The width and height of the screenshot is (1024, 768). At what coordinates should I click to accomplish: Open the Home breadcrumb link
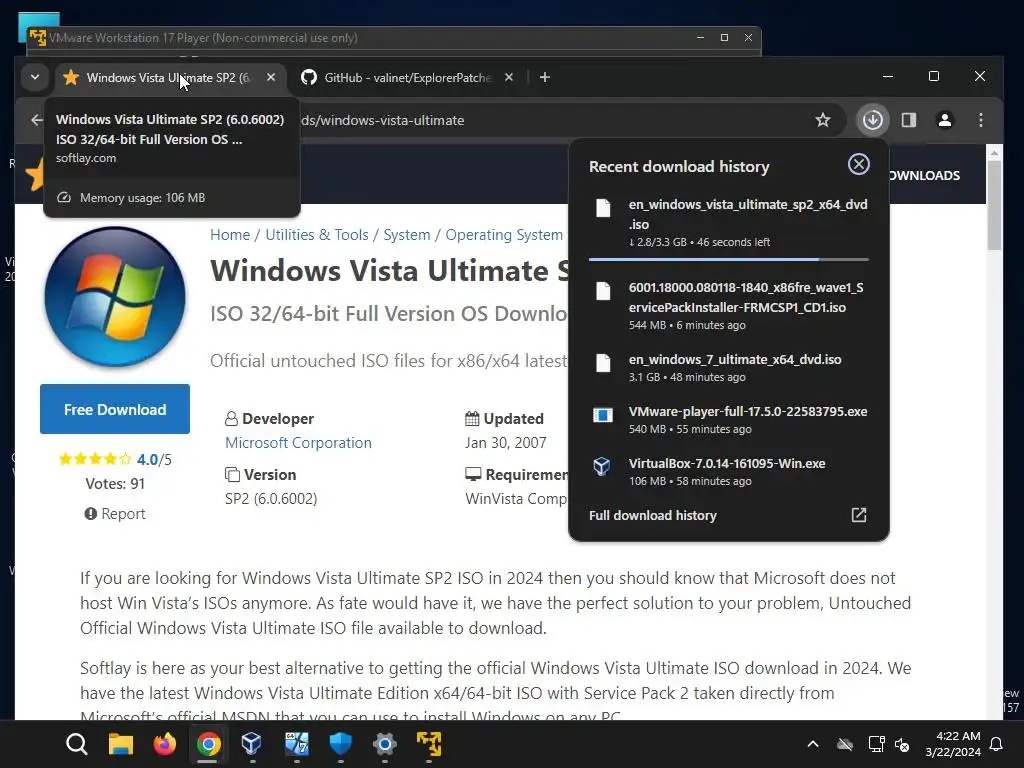click(x=230, y=235)
